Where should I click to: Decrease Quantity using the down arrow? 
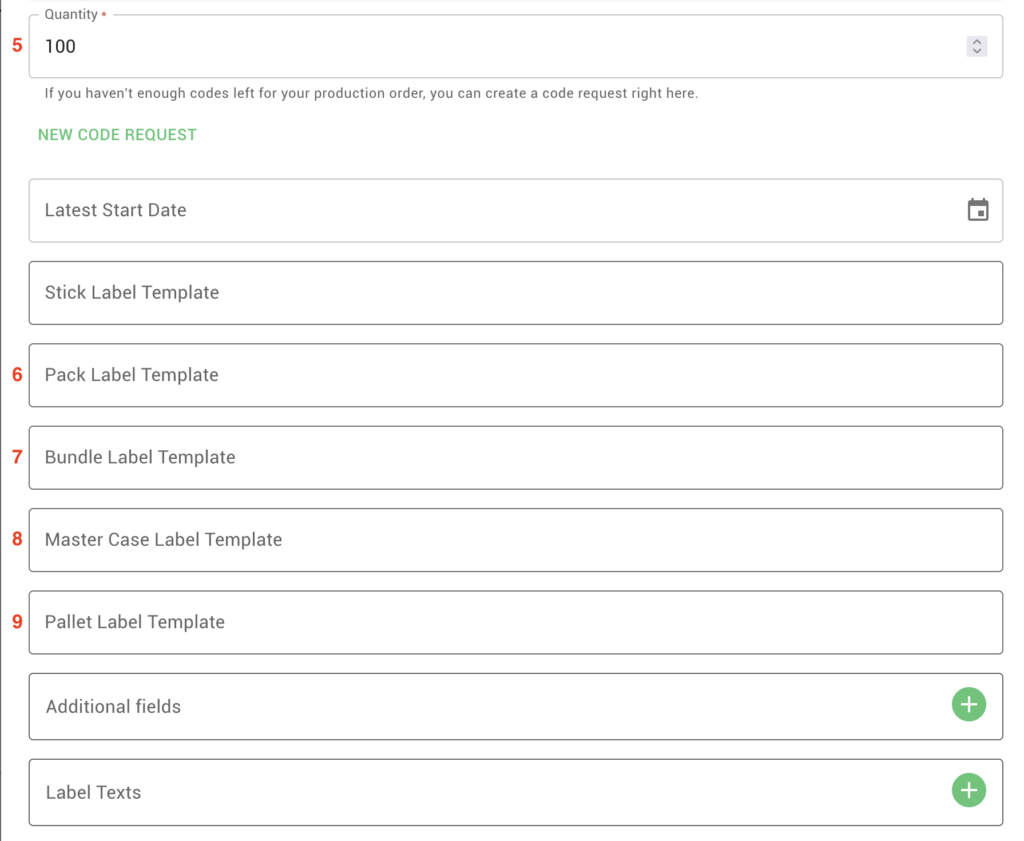pos(977,51)
